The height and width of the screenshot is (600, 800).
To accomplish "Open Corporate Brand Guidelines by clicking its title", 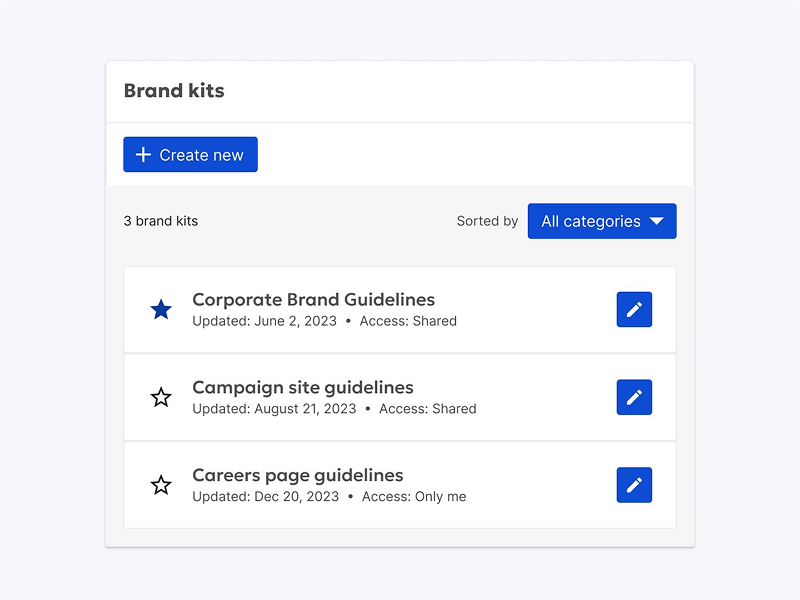I will pyautogui.click(x=314, y=299).
